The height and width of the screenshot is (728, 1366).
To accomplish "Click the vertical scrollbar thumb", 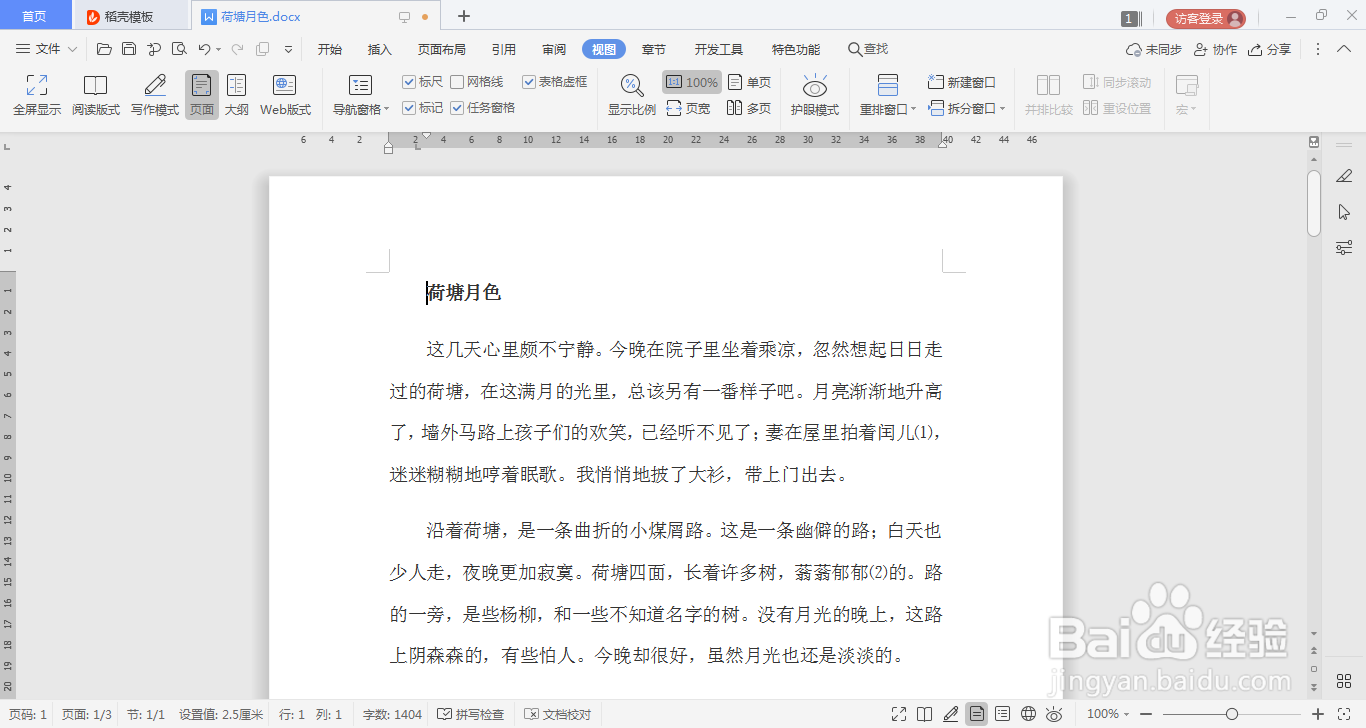I will 1314,203.
